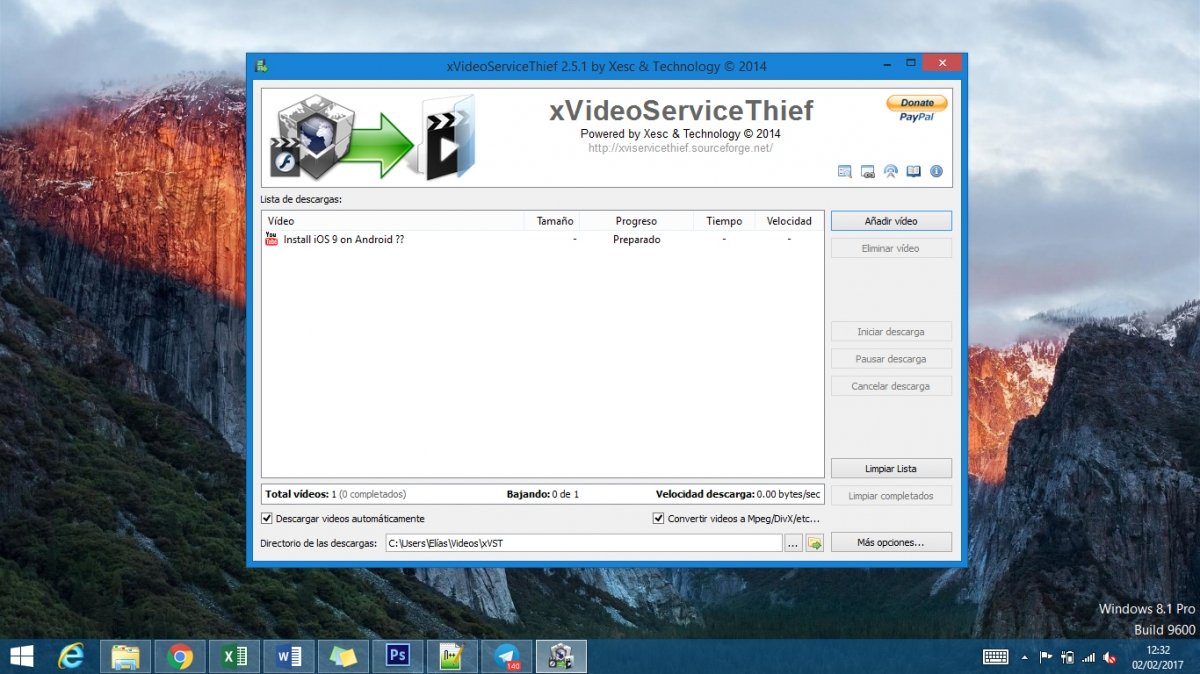Close the xVideoServiceThief window
Viewport: 1200px width, 674px height.
point(942,63)
